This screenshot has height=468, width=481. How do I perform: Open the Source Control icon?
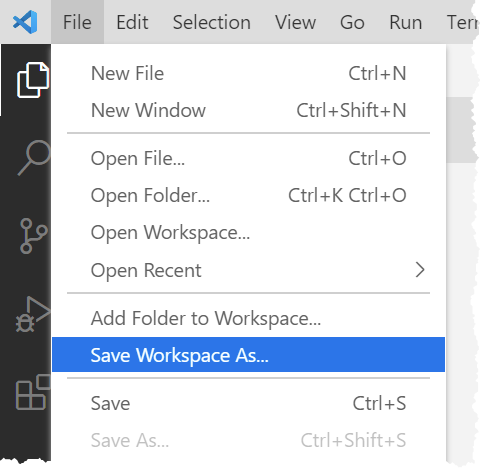(33, 236)
